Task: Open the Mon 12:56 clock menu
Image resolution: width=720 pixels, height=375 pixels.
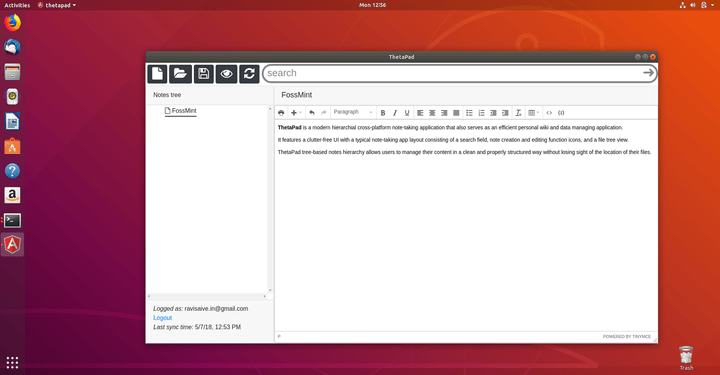Action: [x=372, y=5]
